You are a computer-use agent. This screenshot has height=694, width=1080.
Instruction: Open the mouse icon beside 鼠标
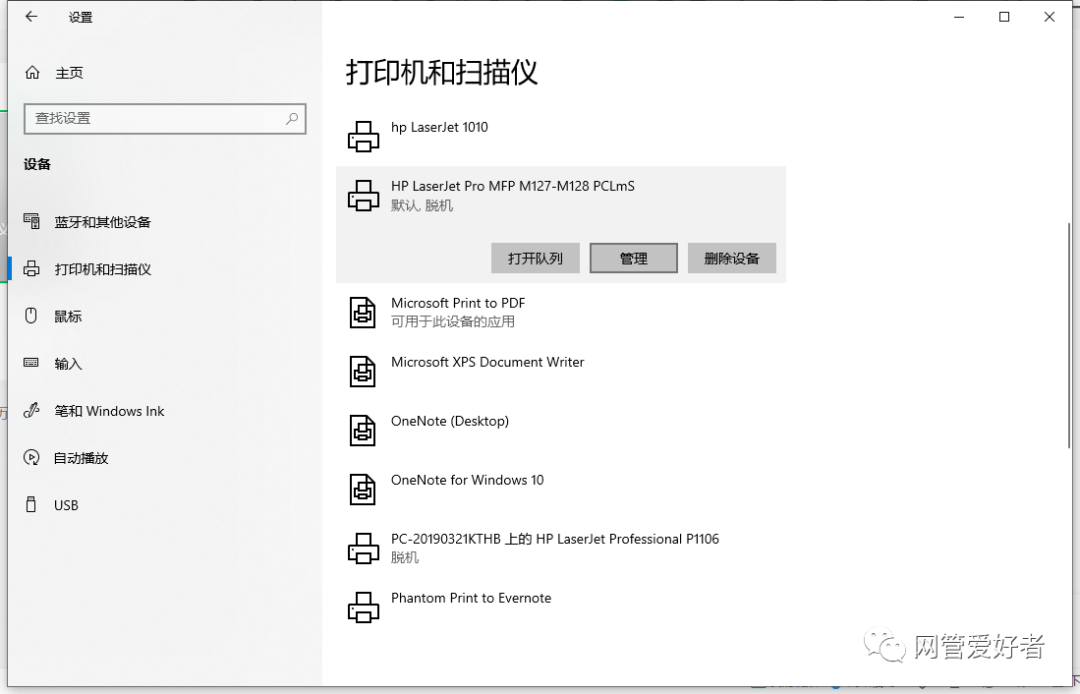[31, 315]
